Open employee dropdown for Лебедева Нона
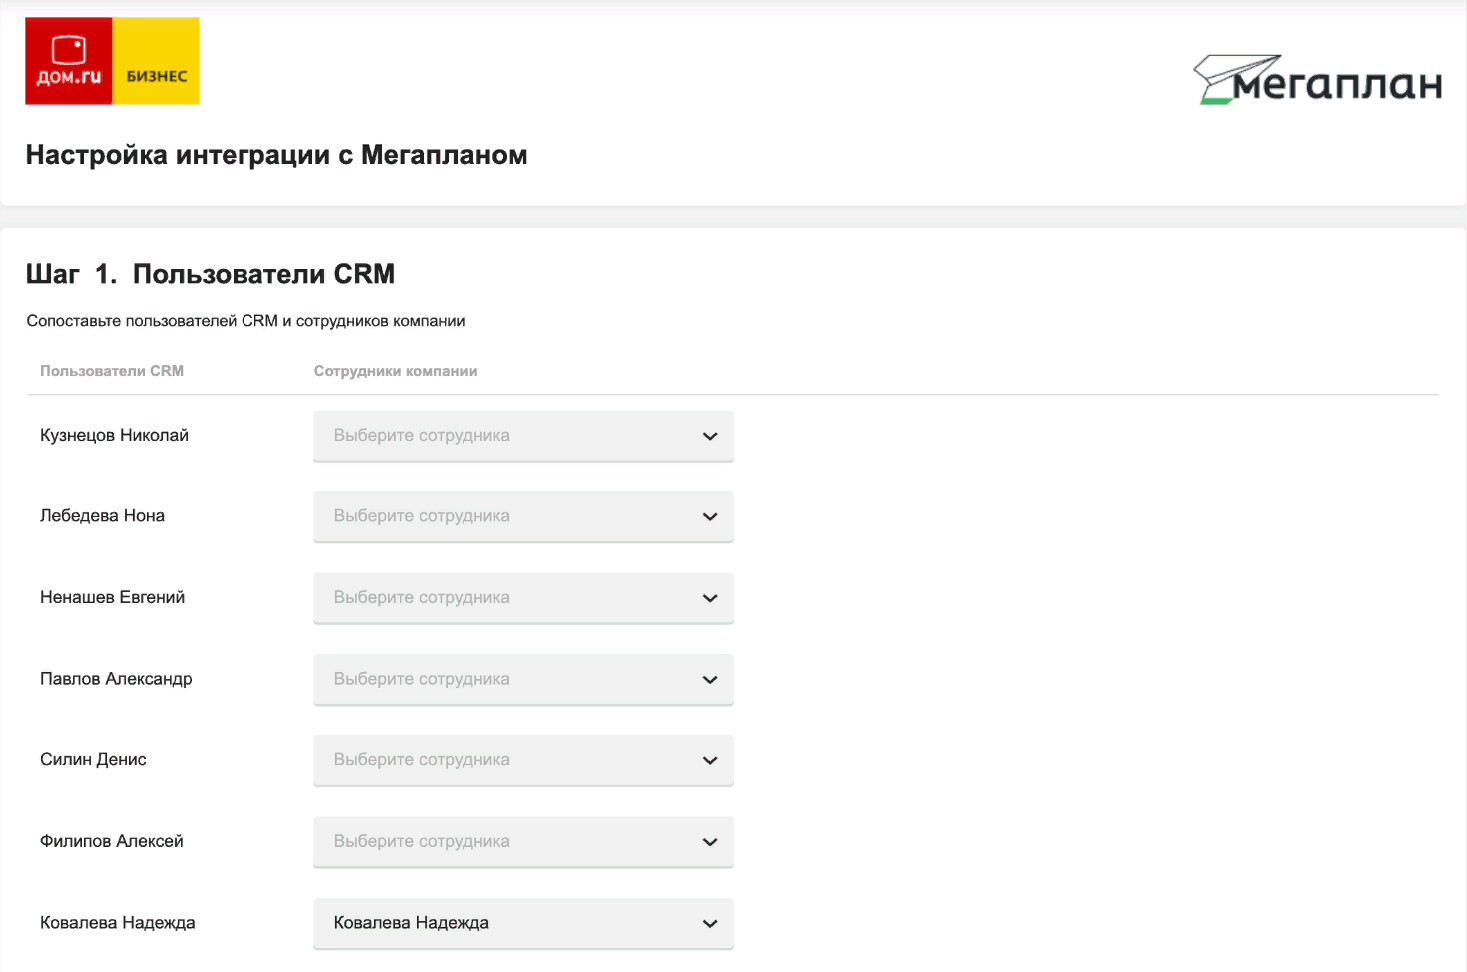 click(523, 516)
